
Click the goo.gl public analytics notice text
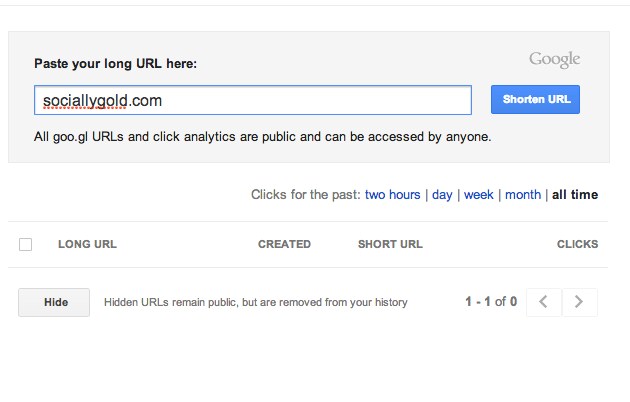point(262,137)
